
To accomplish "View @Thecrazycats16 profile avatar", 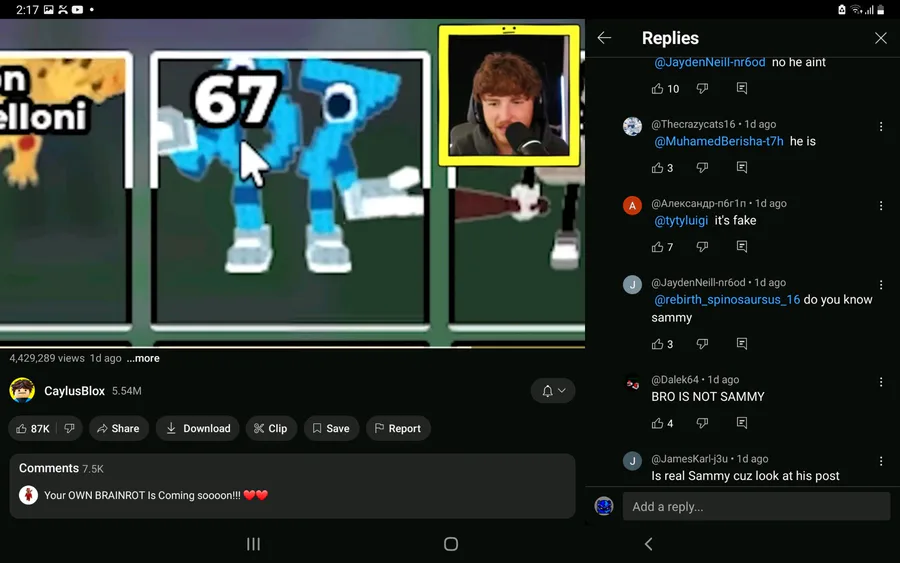I will pyautogui.click(x=632, y=126).
